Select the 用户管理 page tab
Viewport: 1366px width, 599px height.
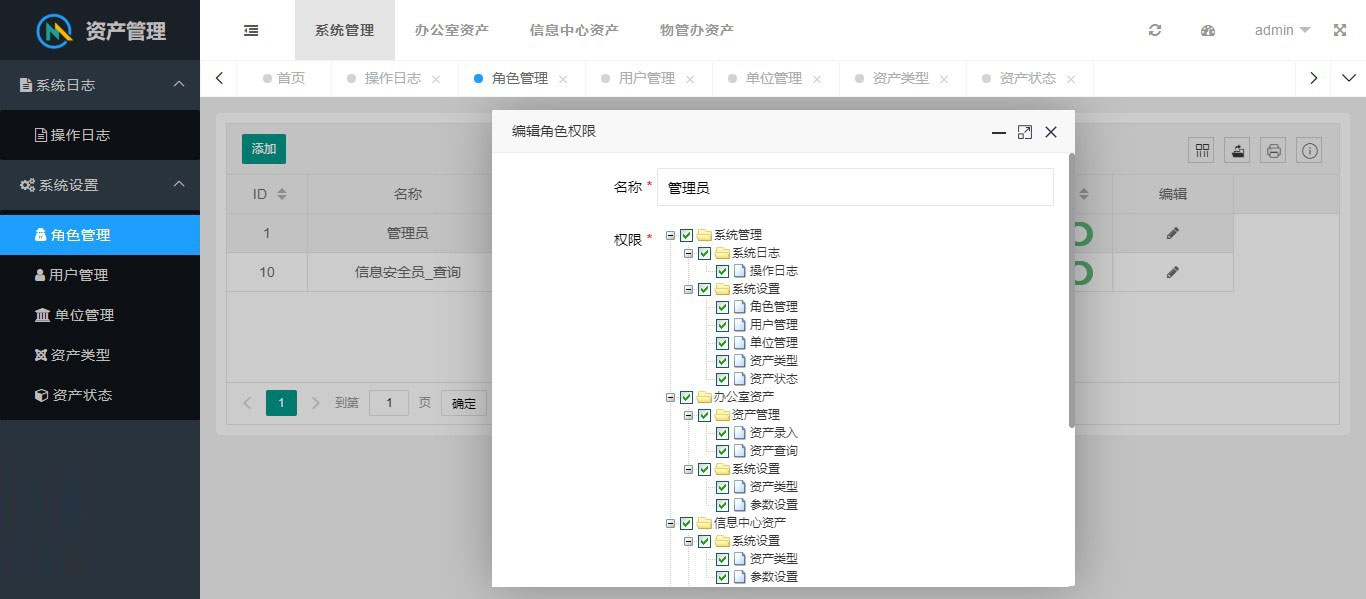pyautogui.click(x=646, y=78)
